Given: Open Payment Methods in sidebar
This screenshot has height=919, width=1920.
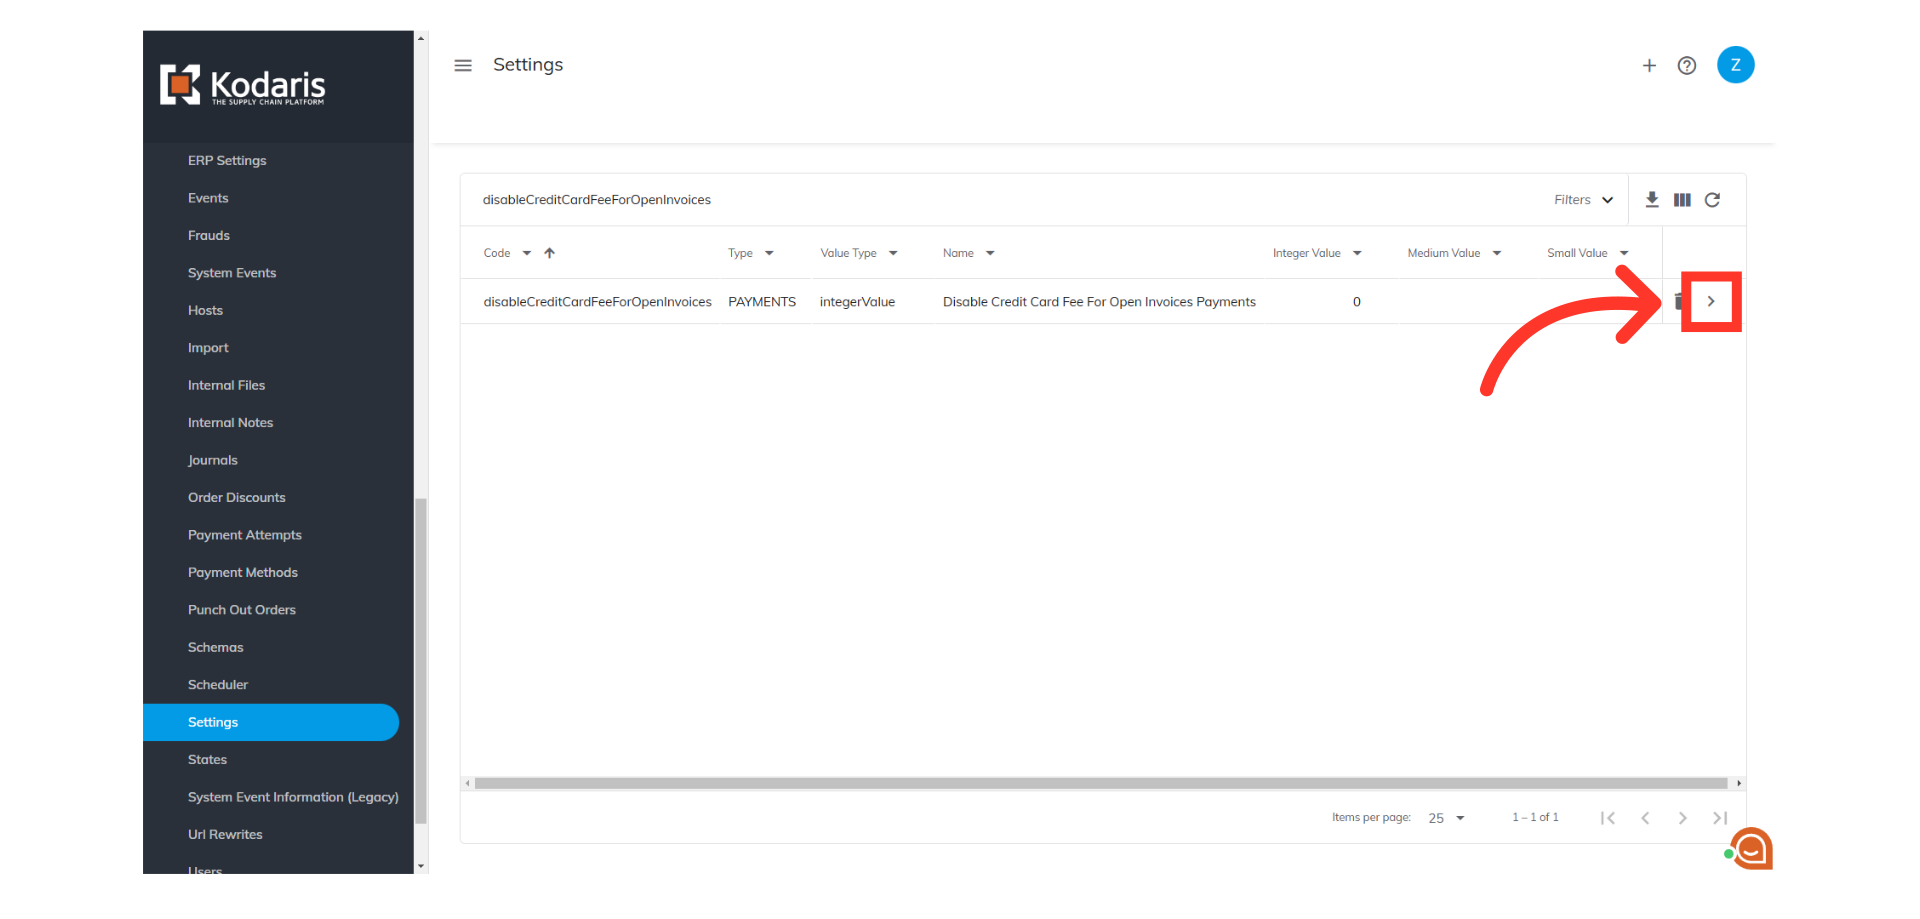Looking at the screenshot, I should [x=243, y=572].
